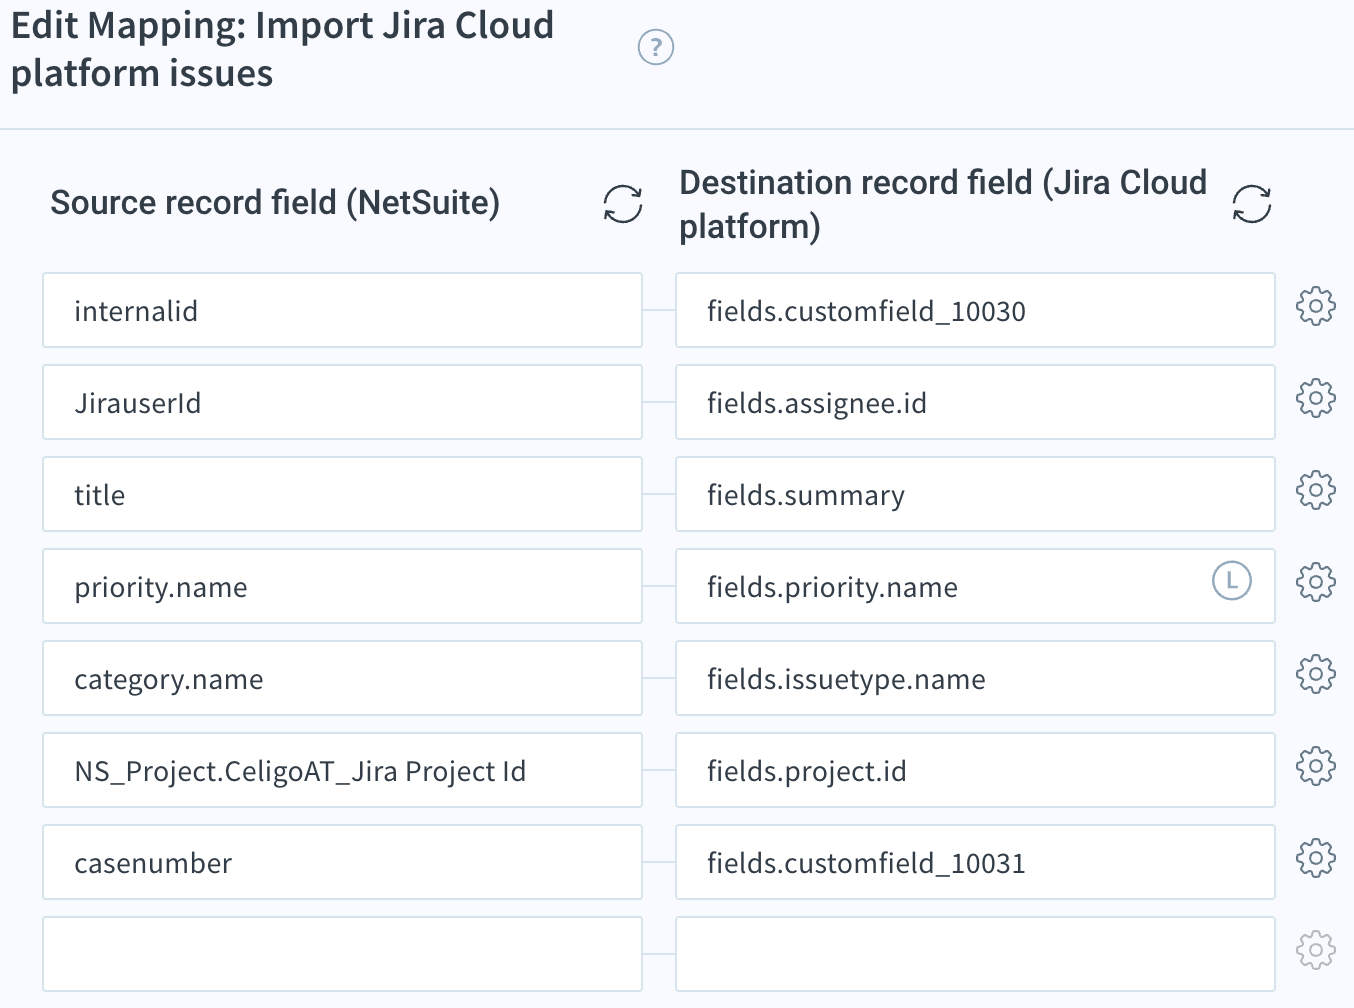Refresh the Jira Cloud destination record fields
The height and width of the screenshot is (1008, 1354).
pos(1251,204)
